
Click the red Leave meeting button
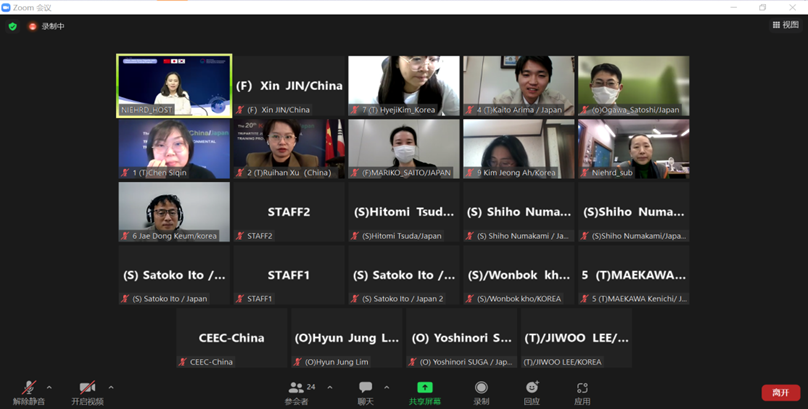click(780, 393)
